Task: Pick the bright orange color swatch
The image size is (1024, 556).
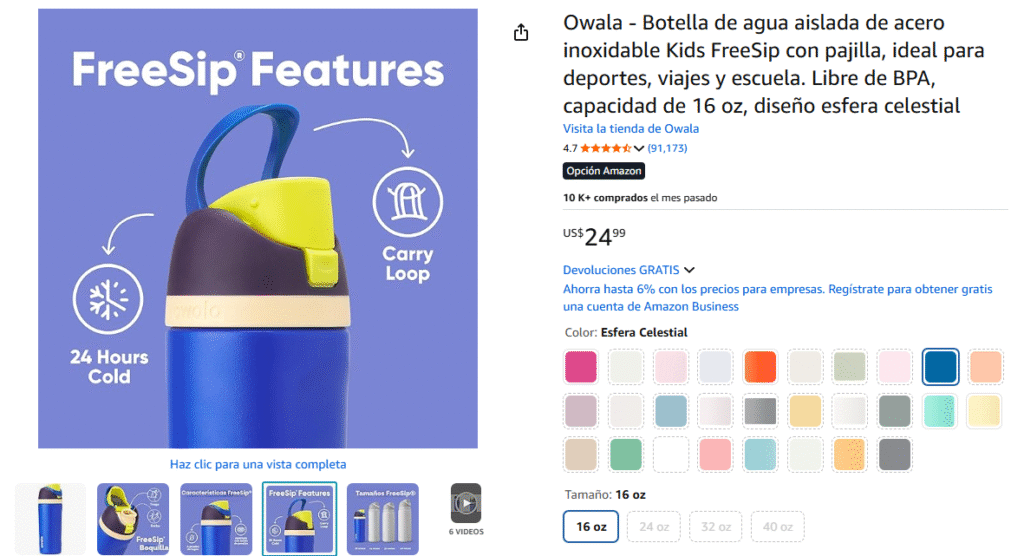Action: (x=761, y=367)
